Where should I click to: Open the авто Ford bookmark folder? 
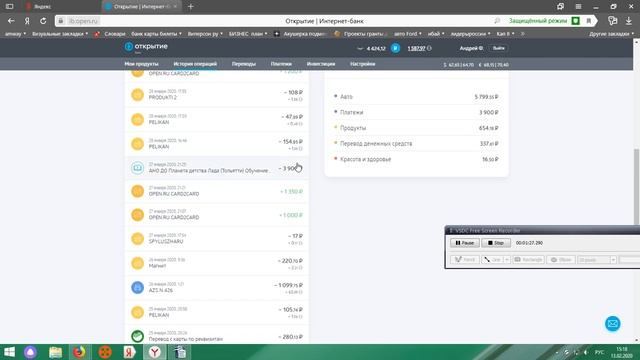(x=408, y=34)
